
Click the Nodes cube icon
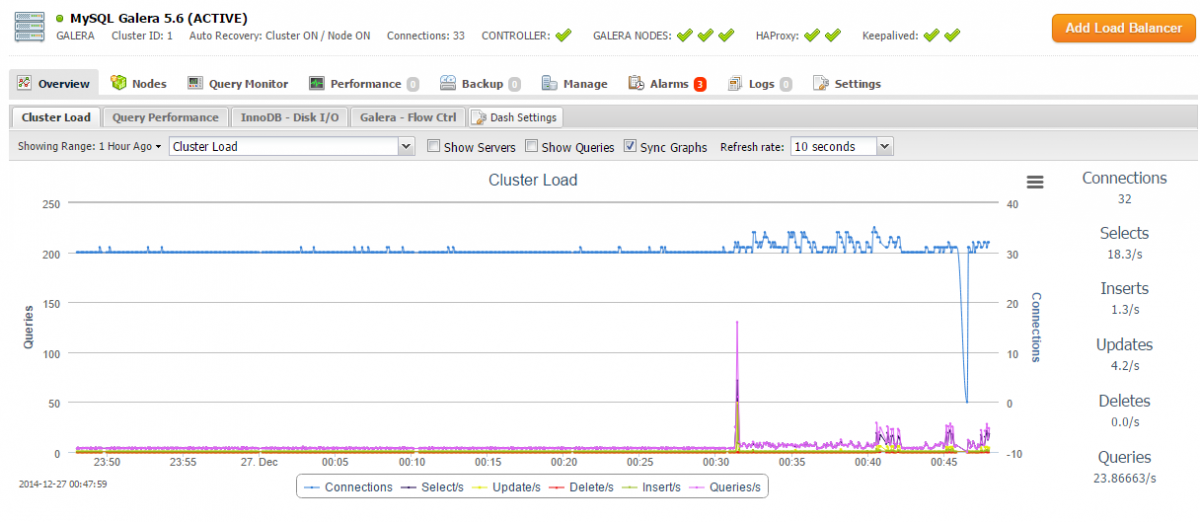119,84
